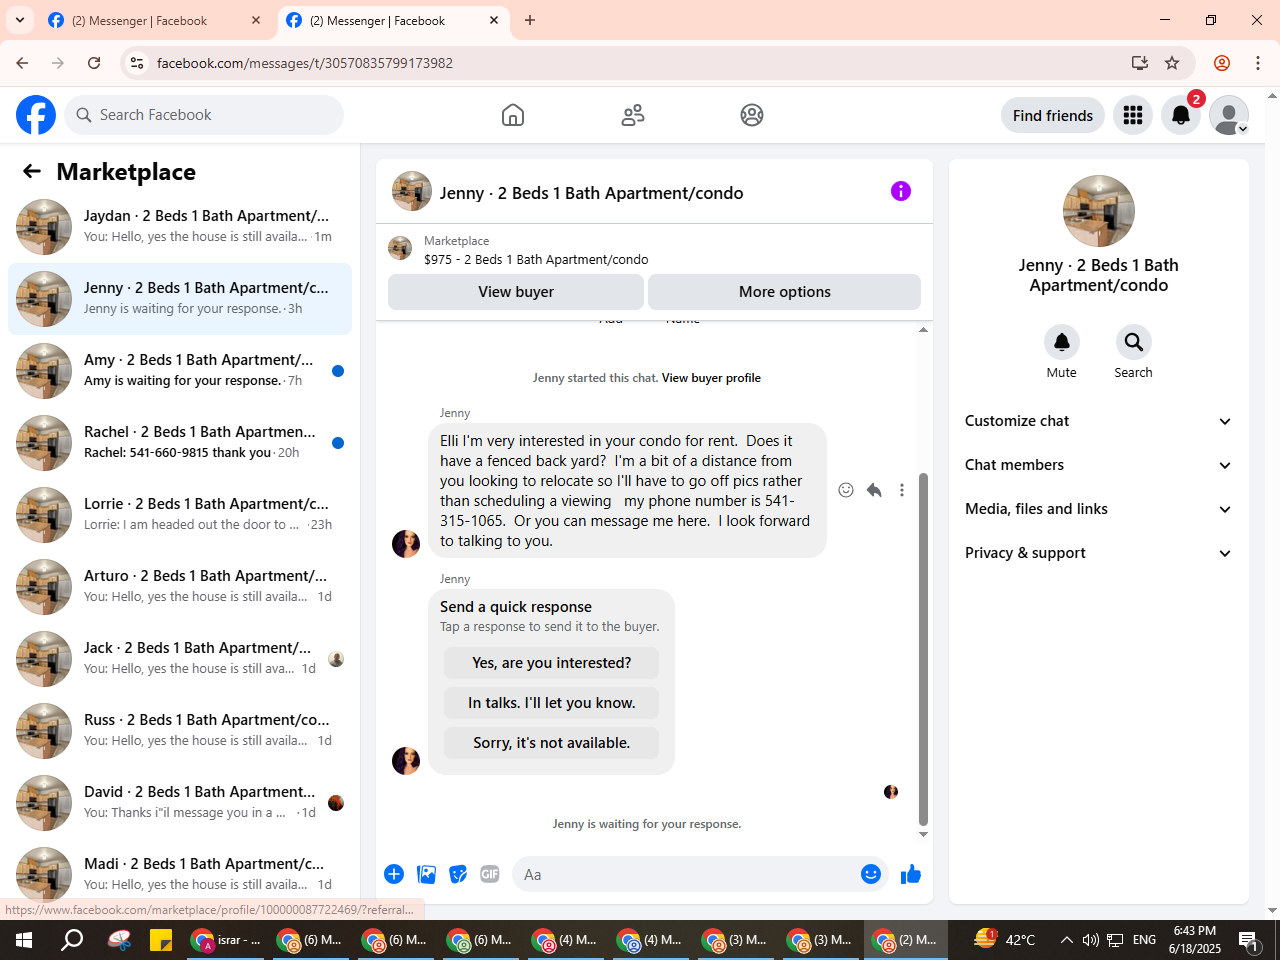1280x960 pixels.
Task: Choose a GIF from the composer
Action: [490, 874]
